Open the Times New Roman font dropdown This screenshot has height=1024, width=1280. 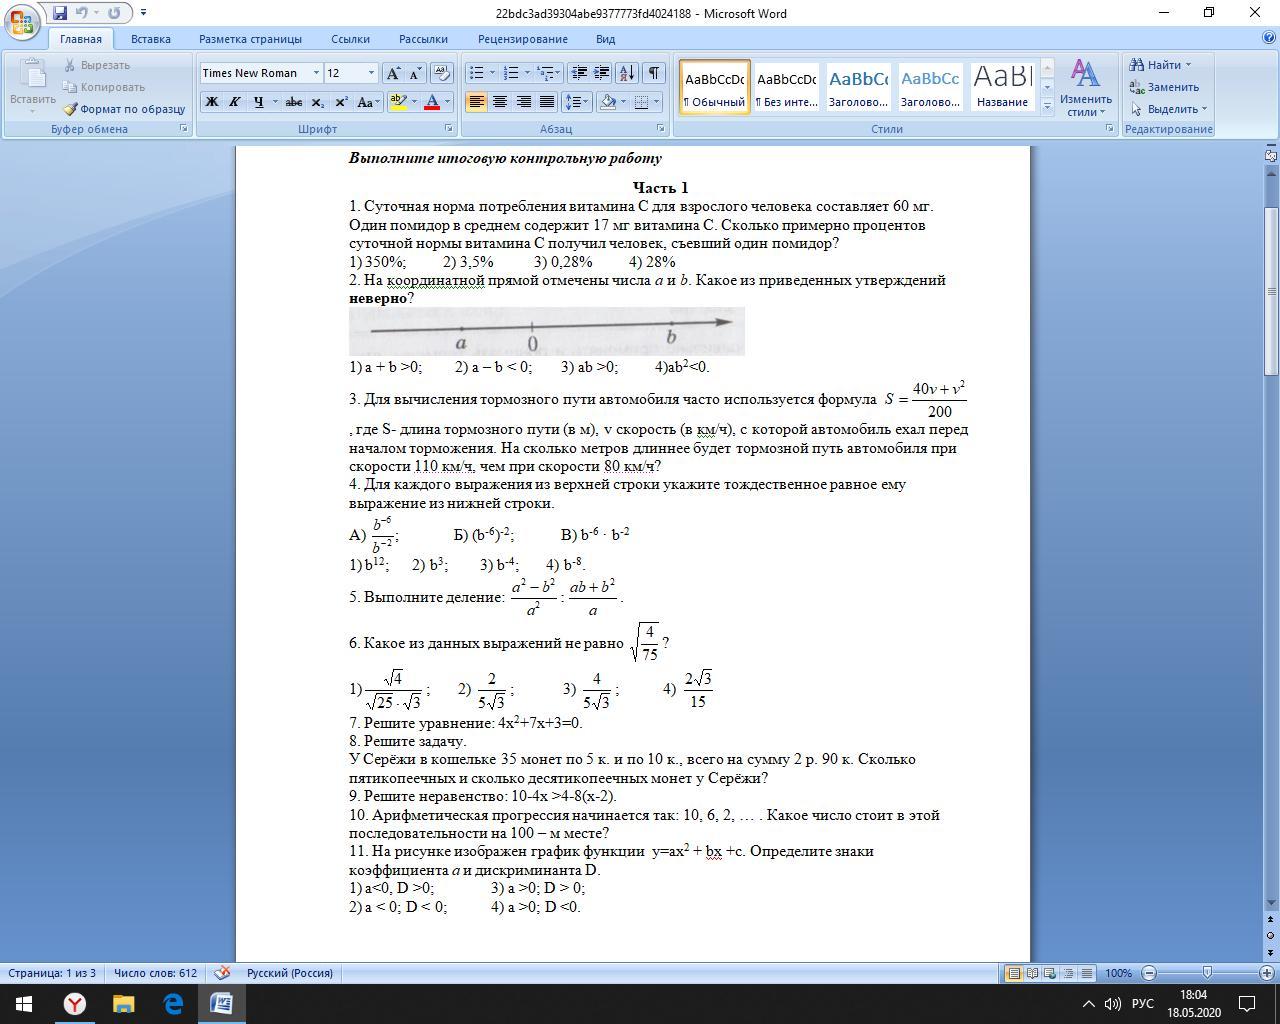tap(316, 73)
